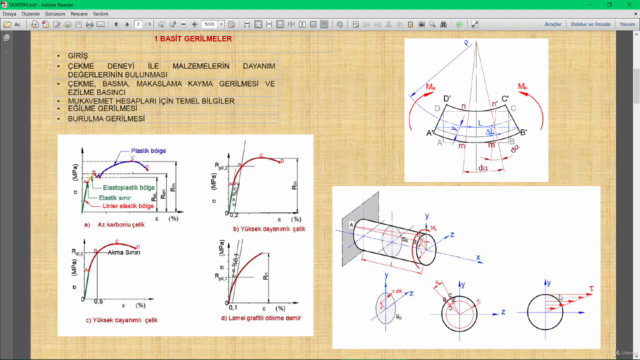Open the zoom level dropdown arrow

click(x=221, y=24)
